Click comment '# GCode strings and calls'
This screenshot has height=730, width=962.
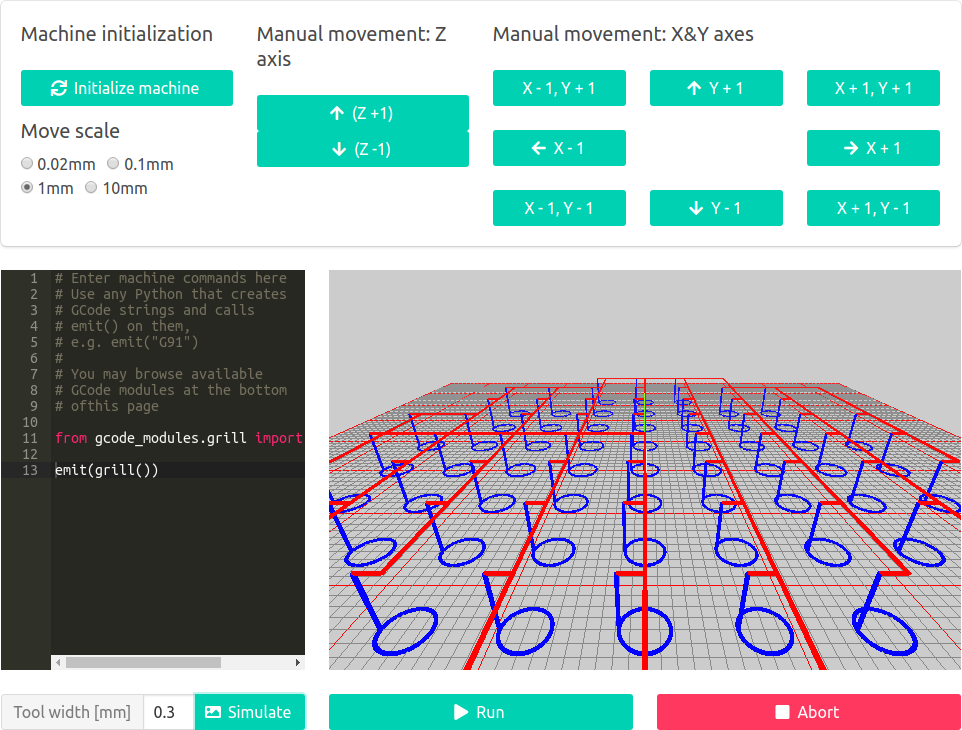(155, 310)
